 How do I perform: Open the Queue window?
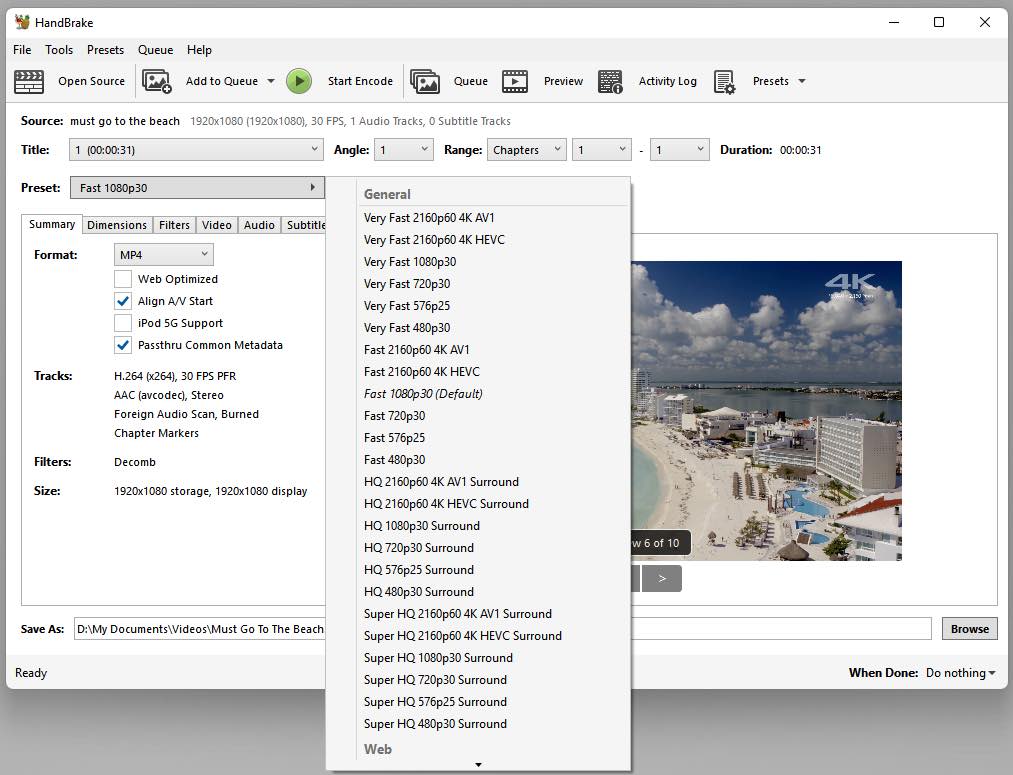pyautogui.click(x=455, y=81)
